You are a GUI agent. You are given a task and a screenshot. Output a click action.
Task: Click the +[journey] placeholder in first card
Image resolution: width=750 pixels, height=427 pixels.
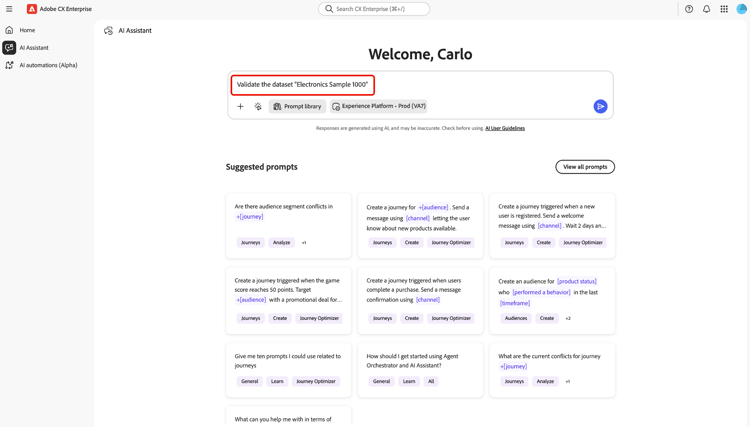(x=250, y=217)
